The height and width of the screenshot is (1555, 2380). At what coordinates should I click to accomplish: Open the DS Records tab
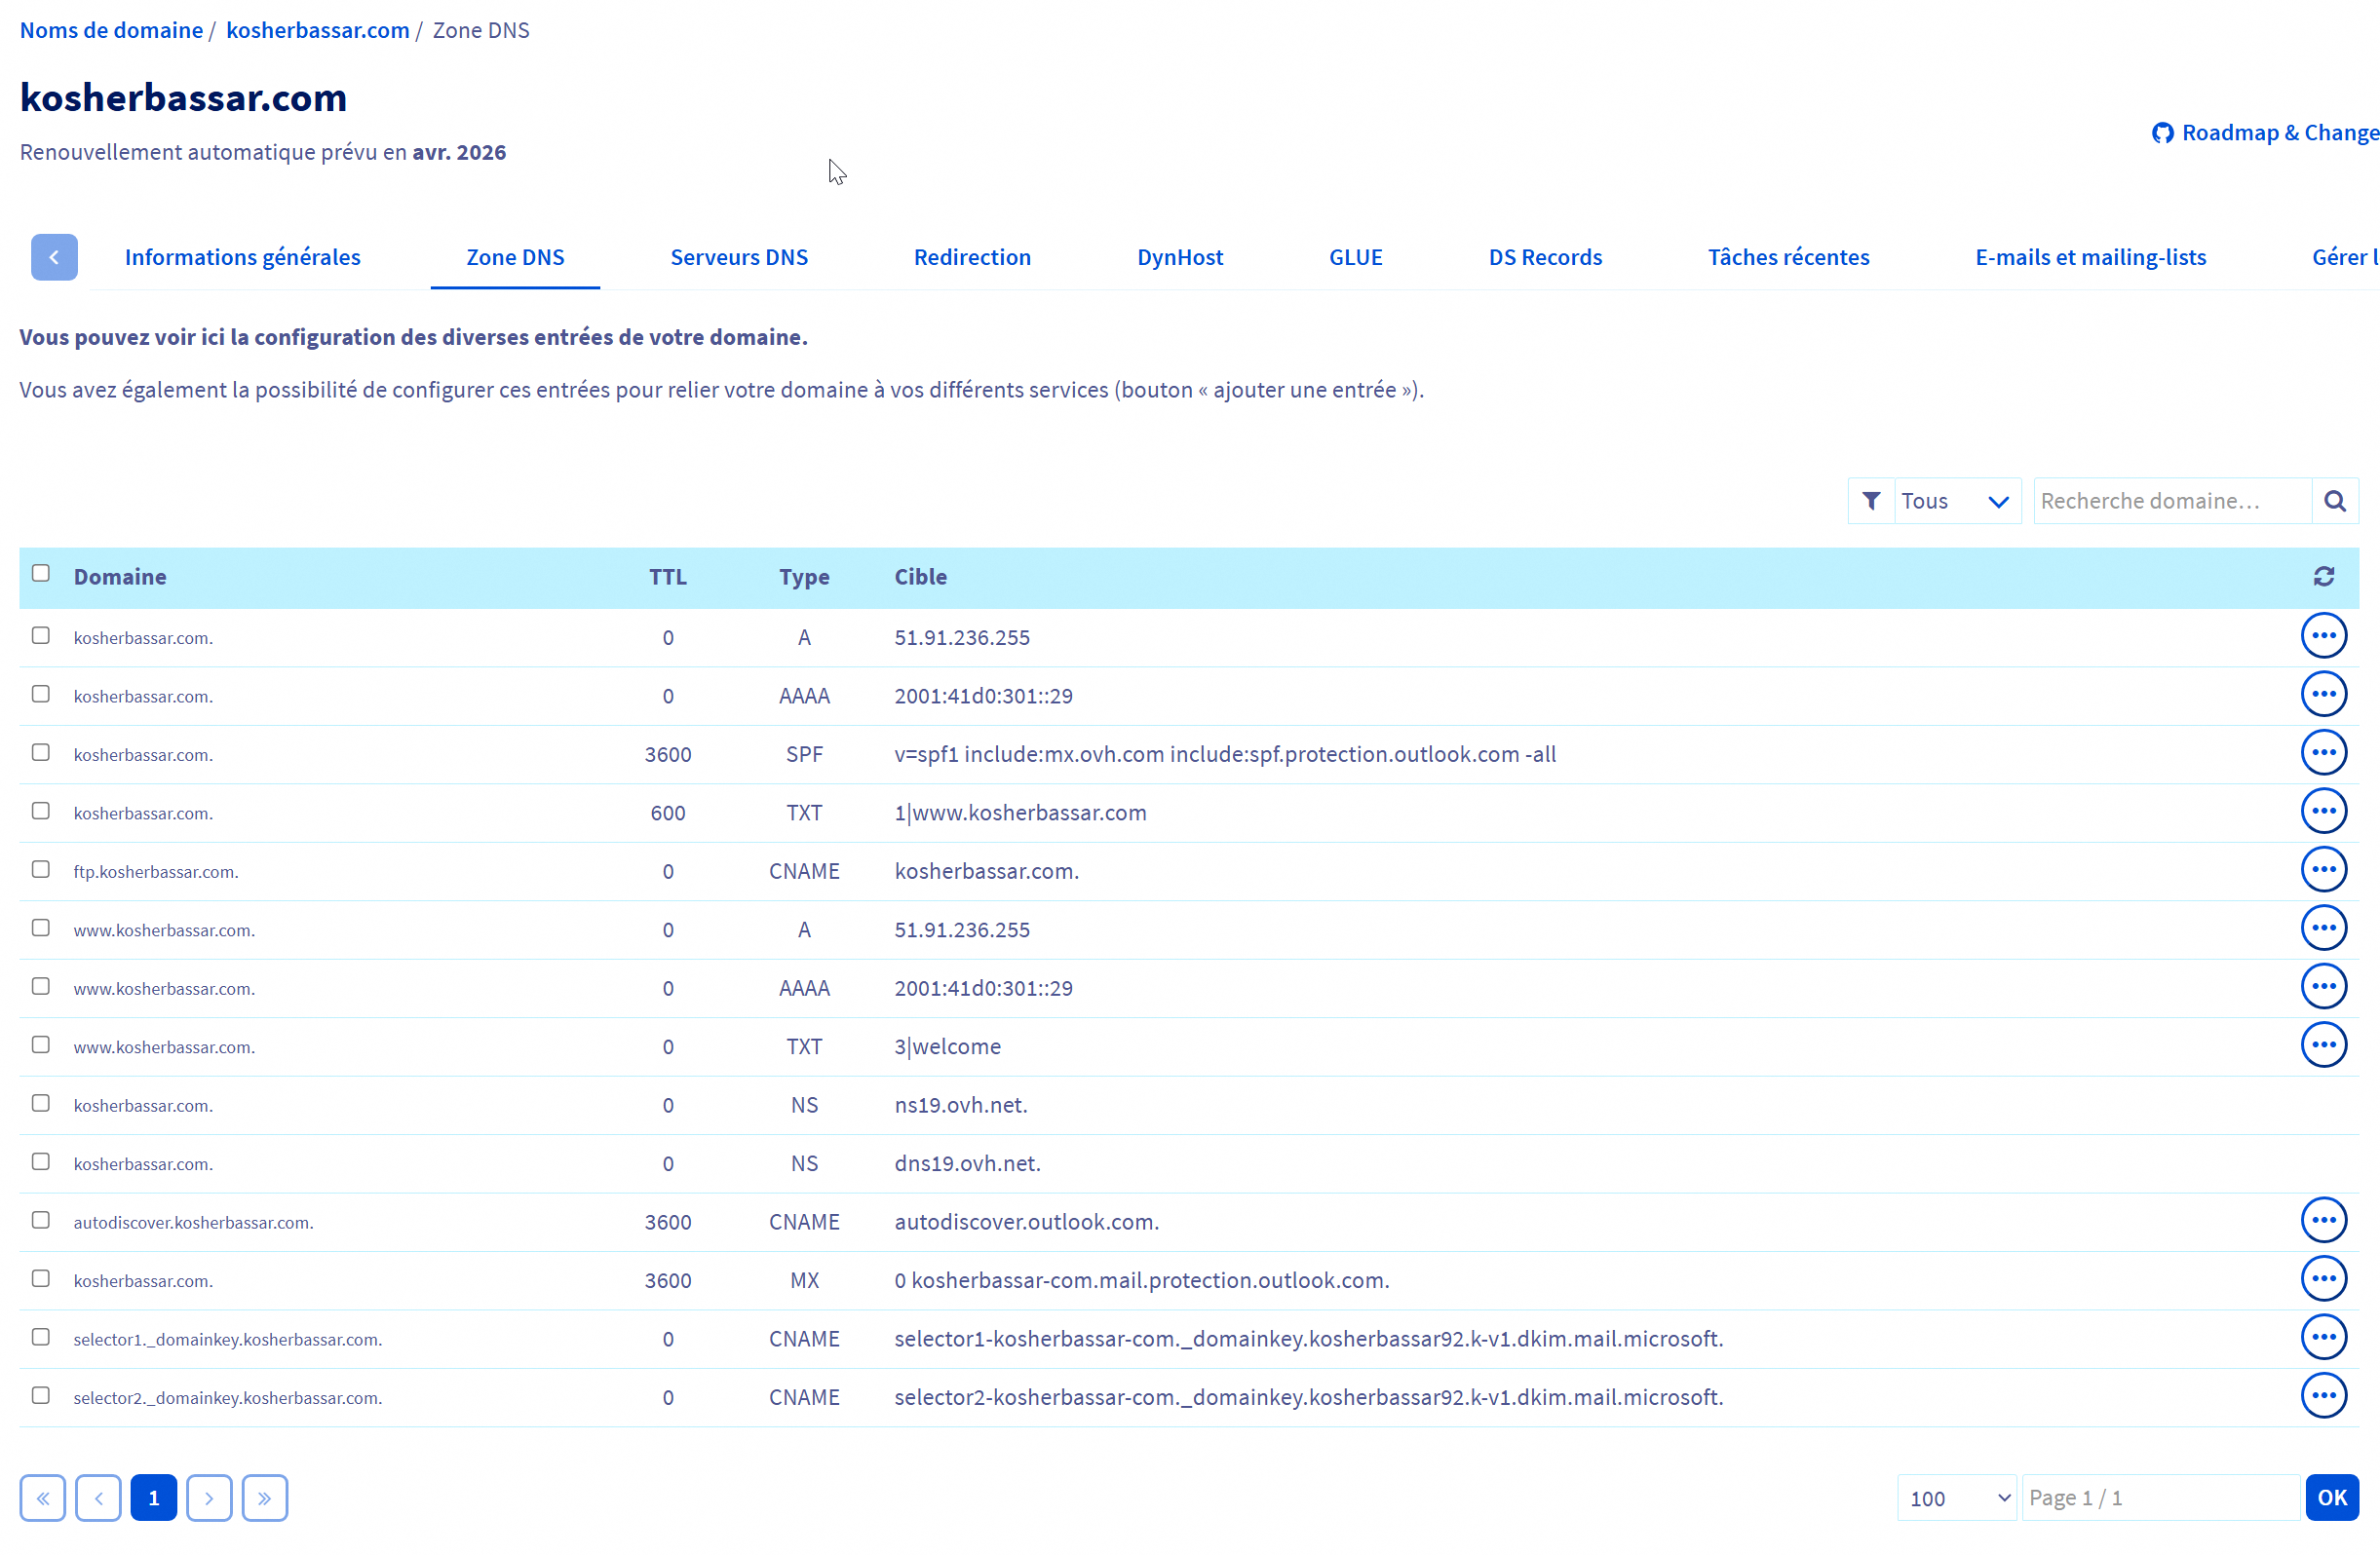[1544, 257]
